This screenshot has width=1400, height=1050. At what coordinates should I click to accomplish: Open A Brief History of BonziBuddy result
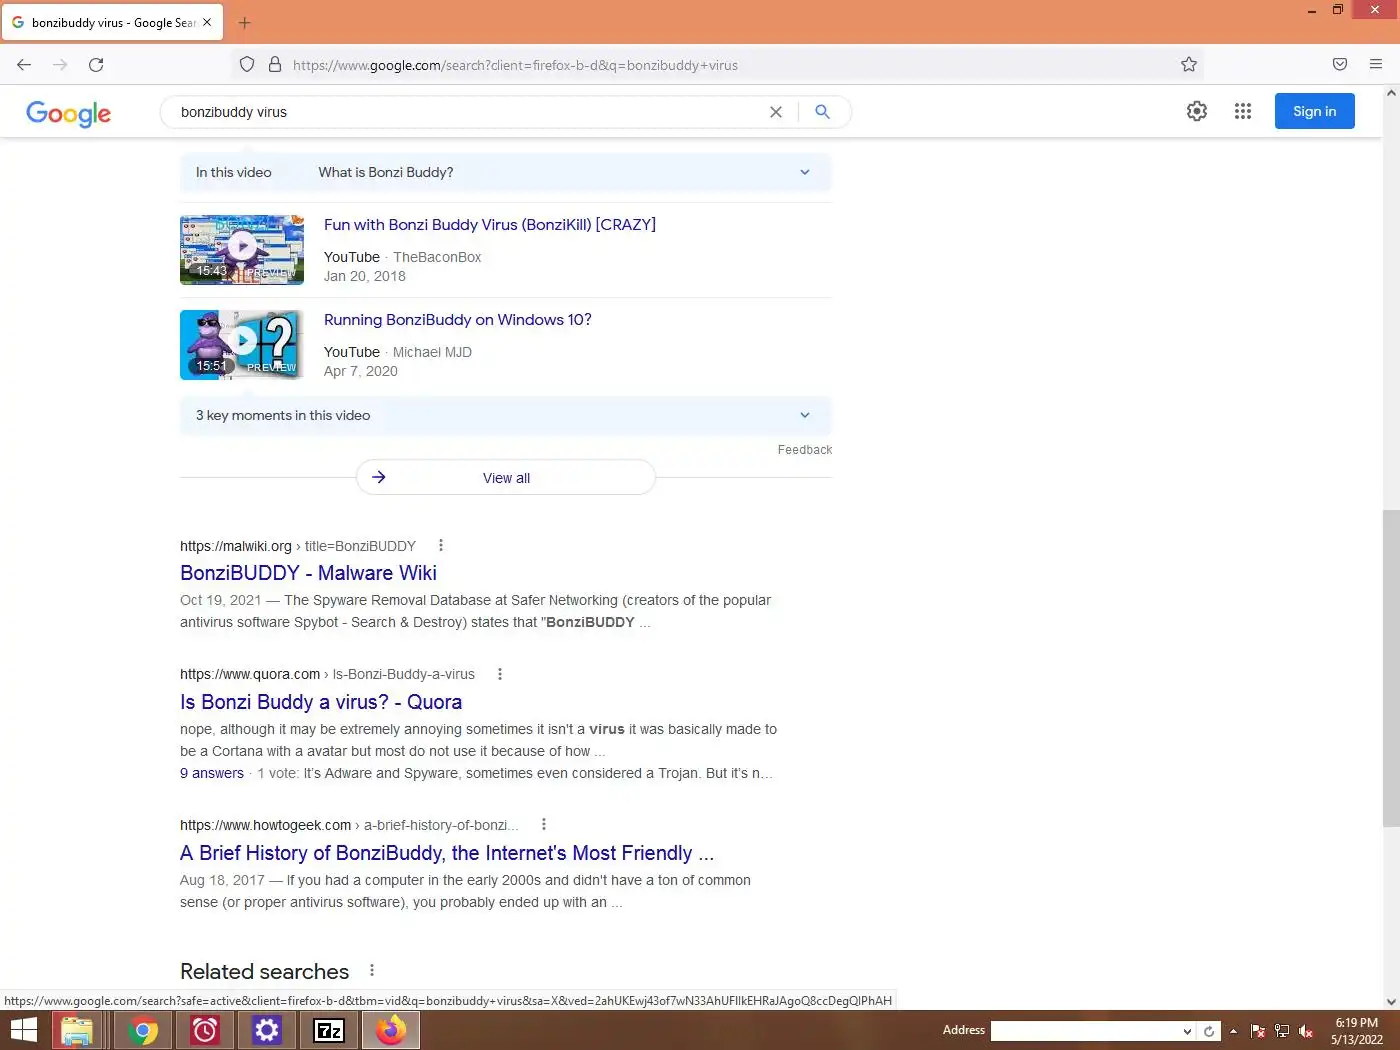(447, 853)
